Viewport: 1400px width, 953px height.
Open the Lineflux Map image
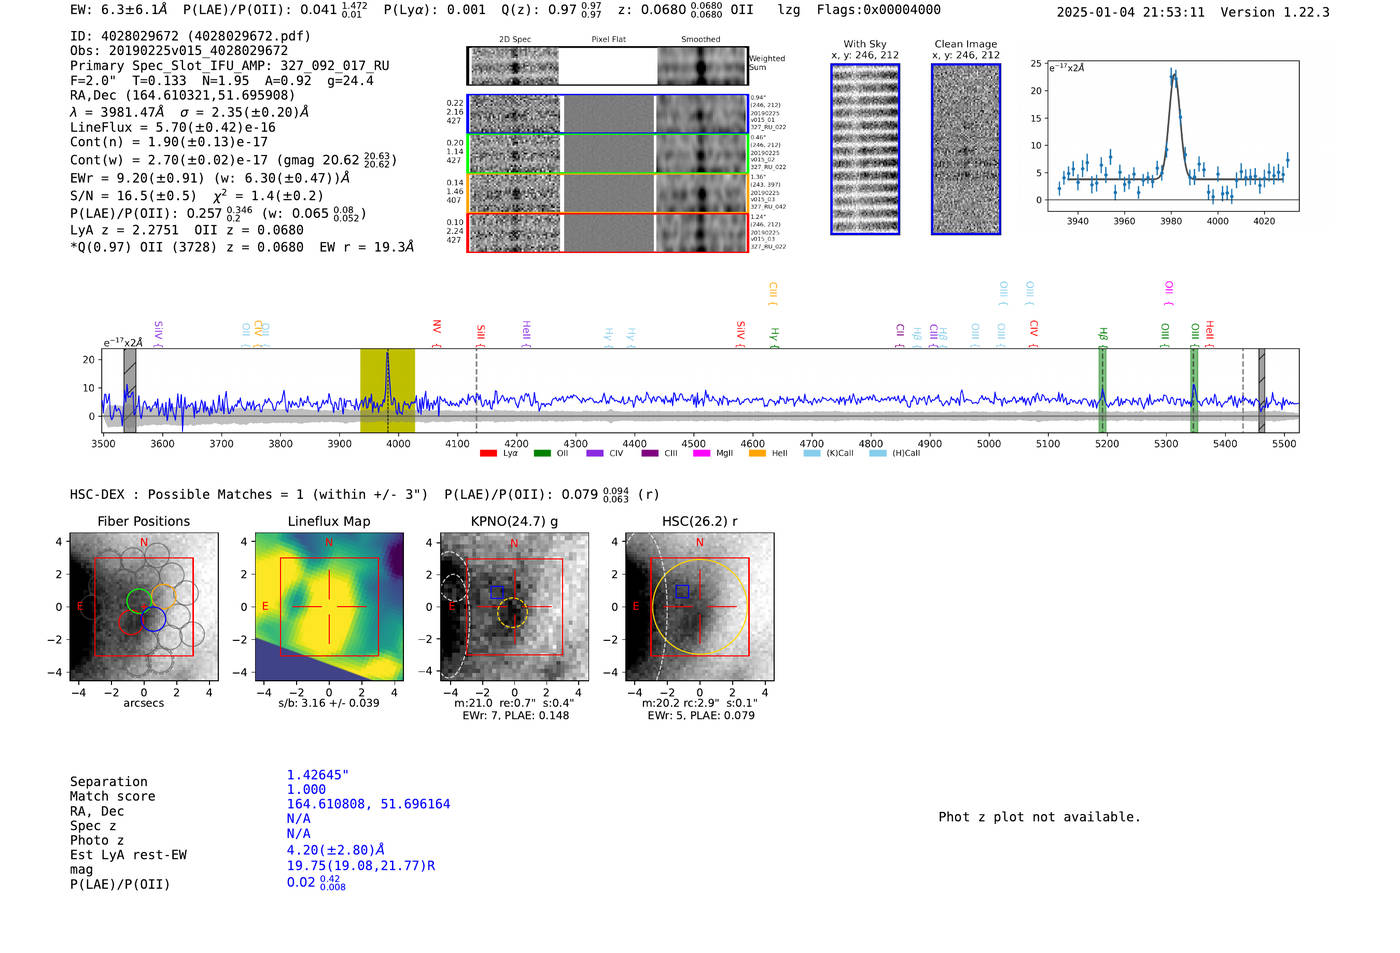coord(329,607)
